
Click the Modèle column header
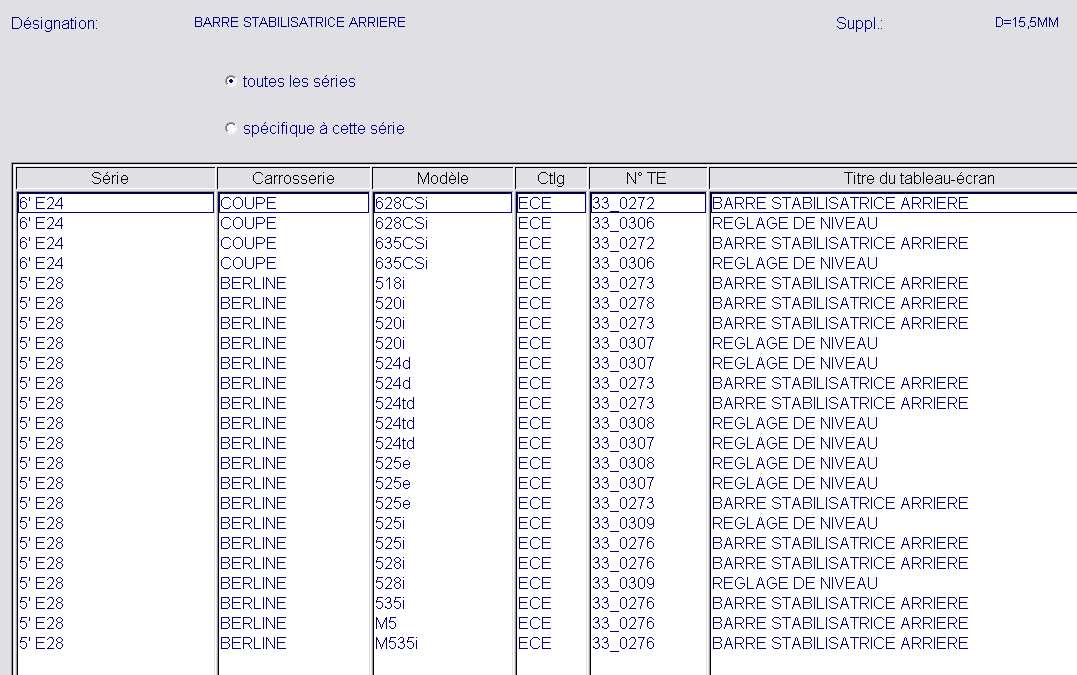(442, 178)
